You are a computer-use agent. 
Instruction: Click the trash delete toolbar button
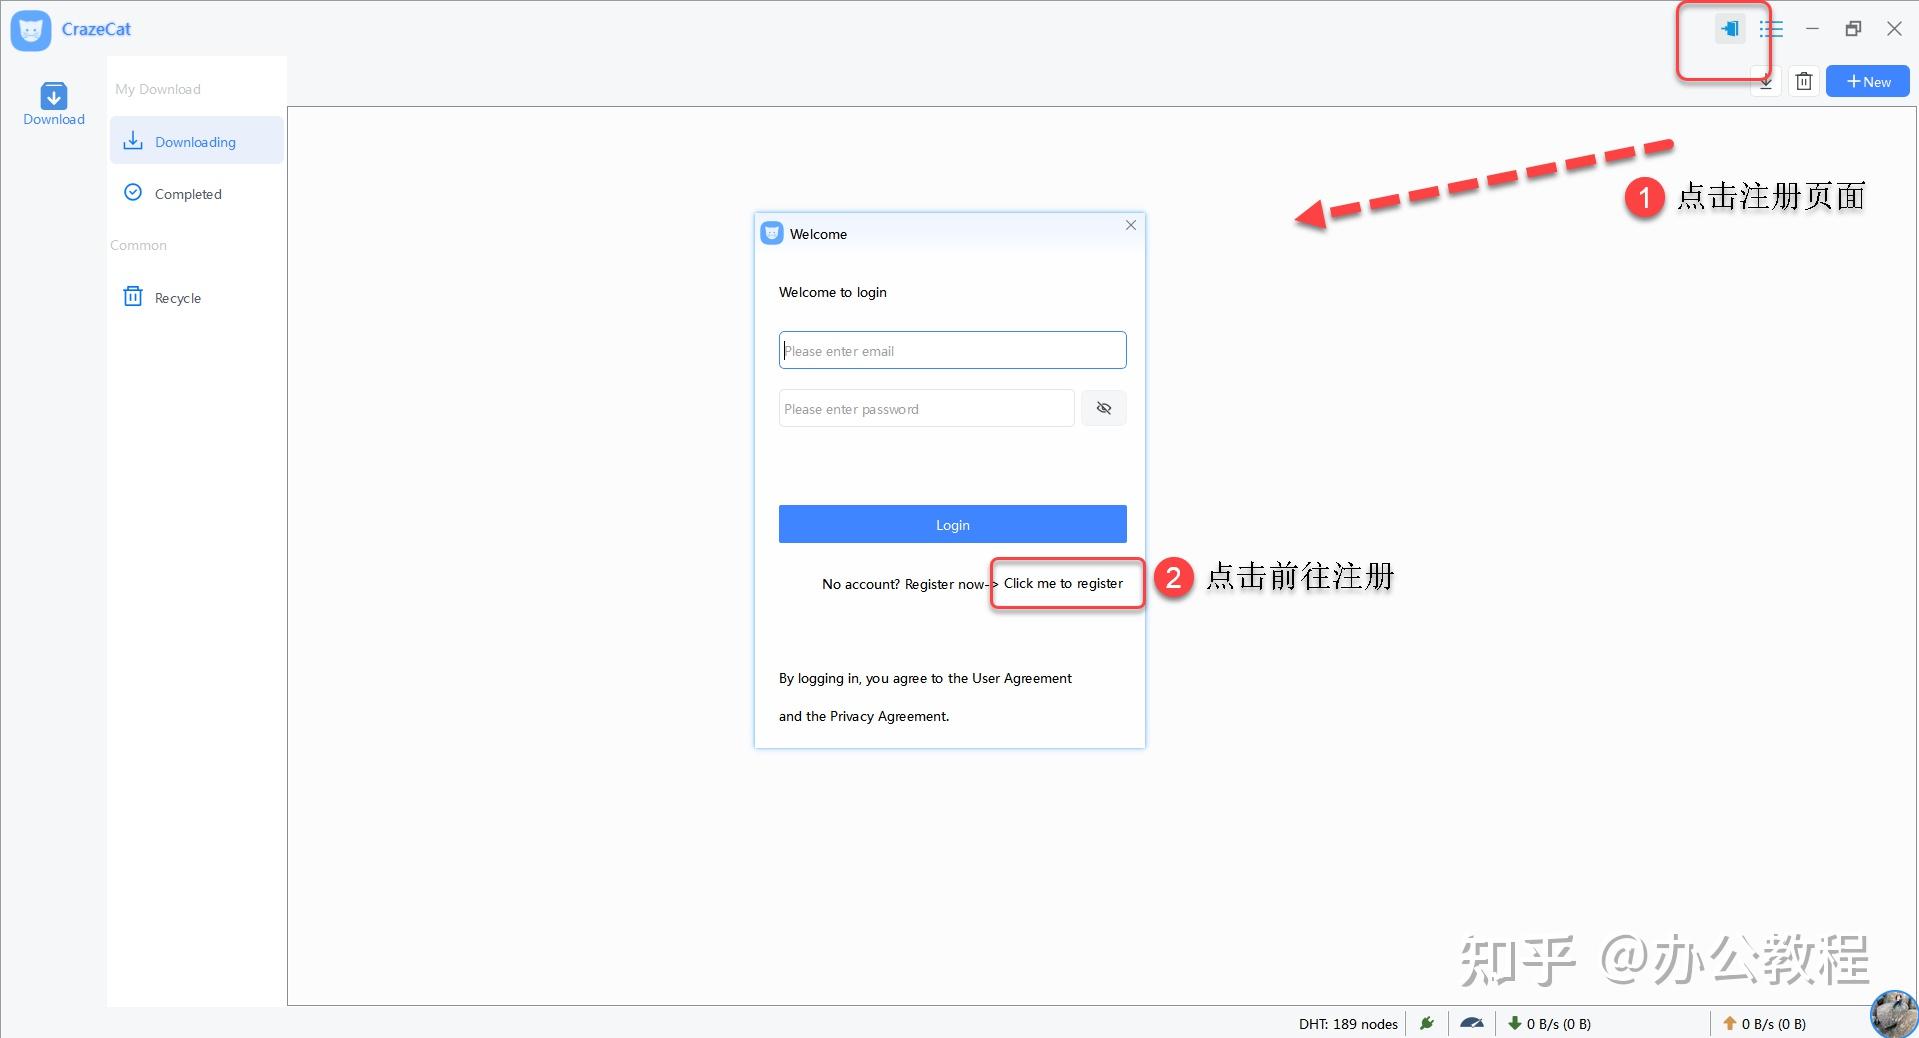[1804, 82]
